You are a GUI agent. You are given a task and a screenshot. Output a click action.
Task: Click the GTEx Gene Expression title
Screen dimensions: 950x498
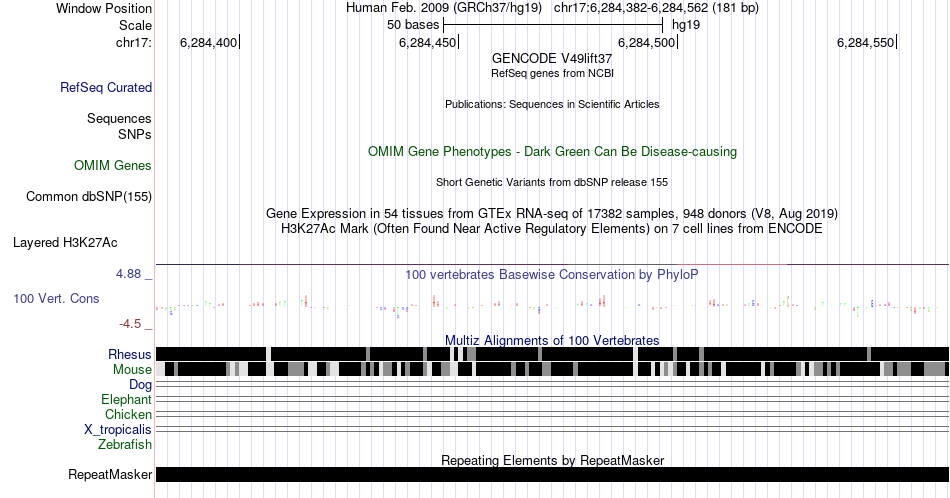[552, 213]
